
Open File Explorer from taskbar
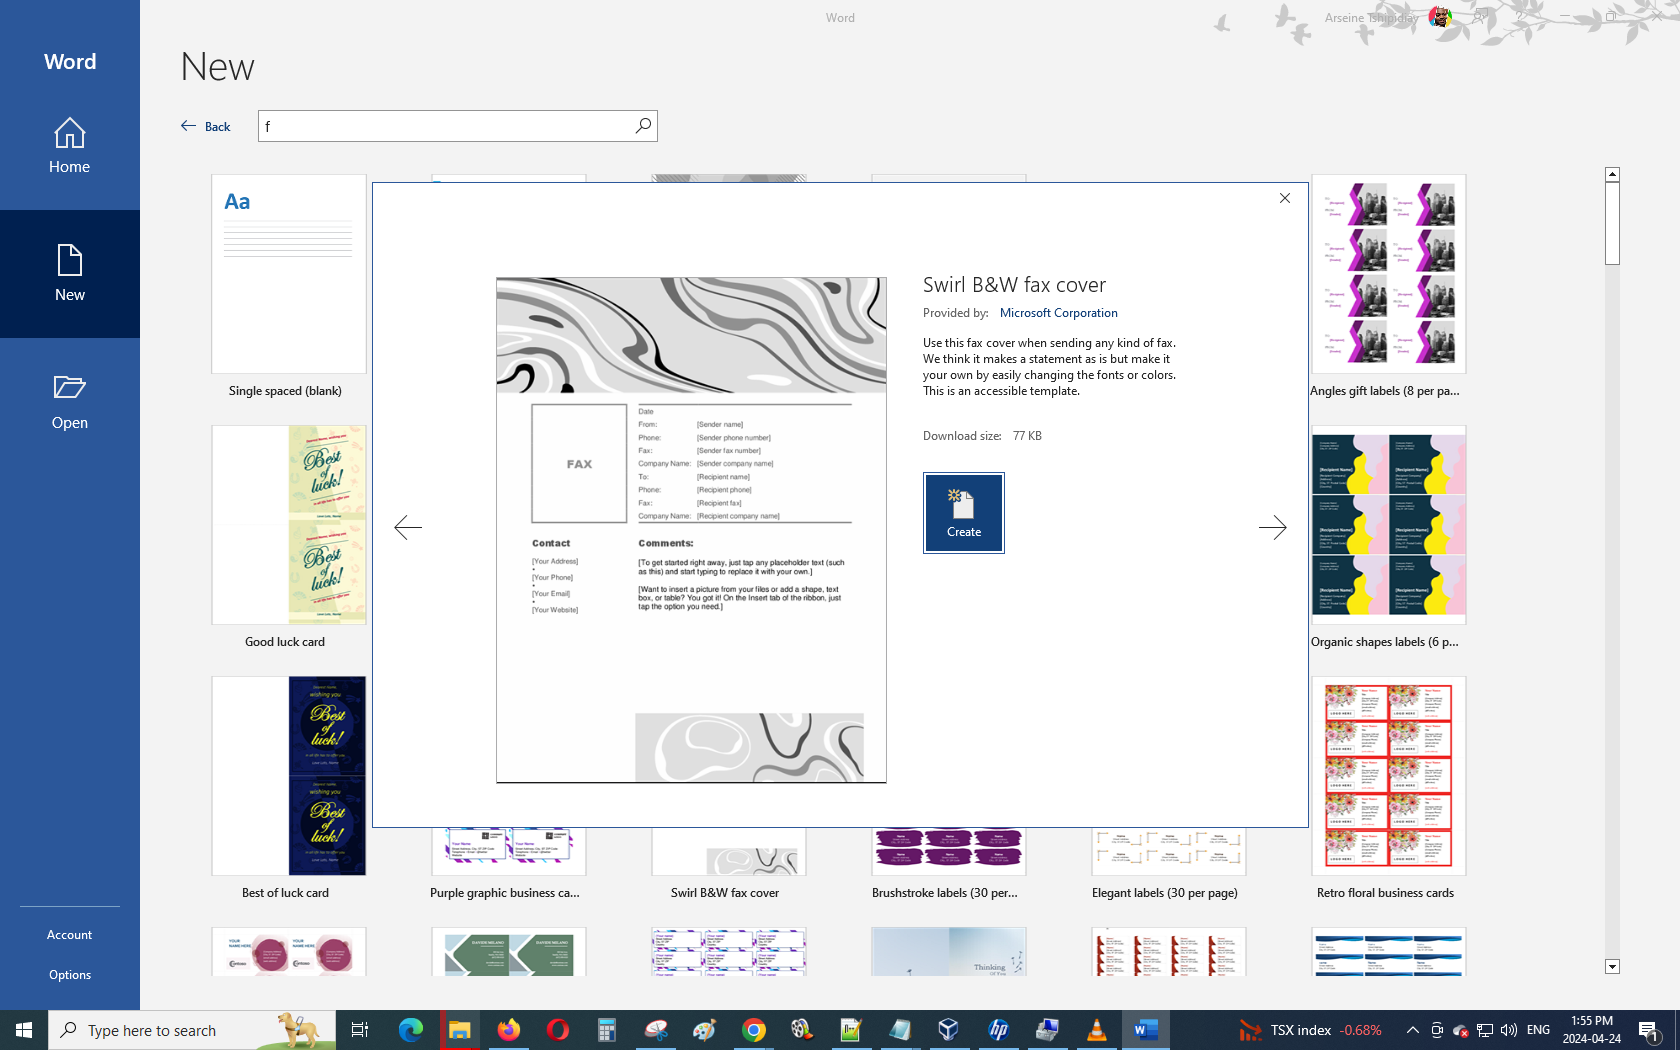459,1030
